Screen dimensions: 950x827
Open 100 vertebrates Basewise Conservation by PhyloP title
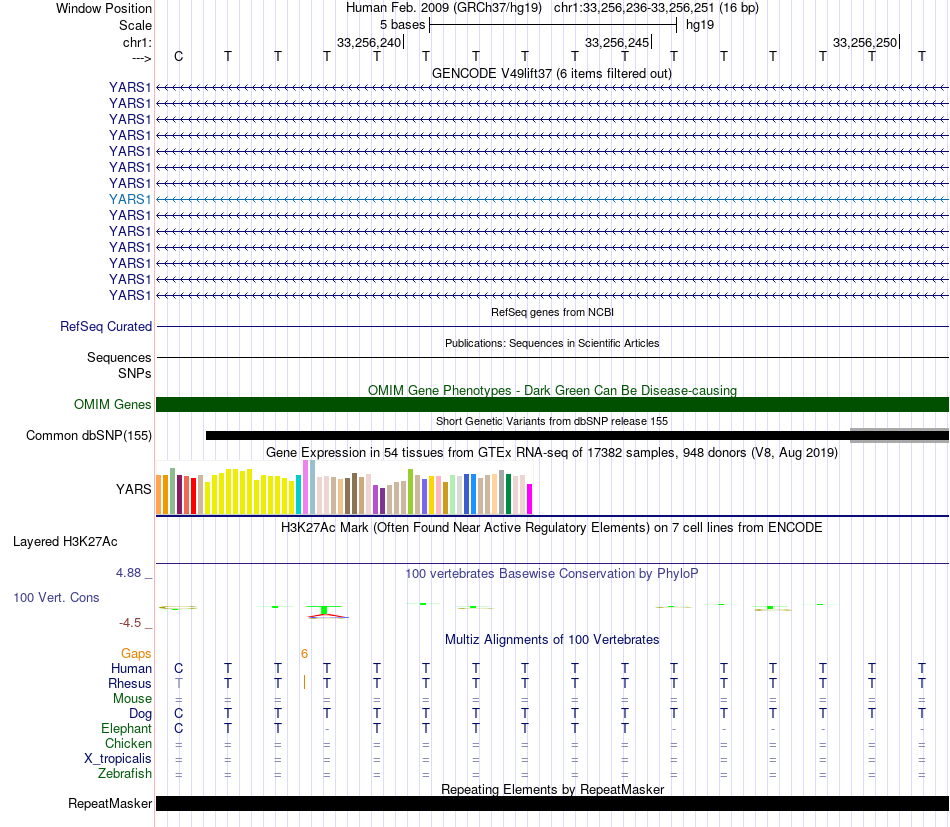tap(552, 573)
